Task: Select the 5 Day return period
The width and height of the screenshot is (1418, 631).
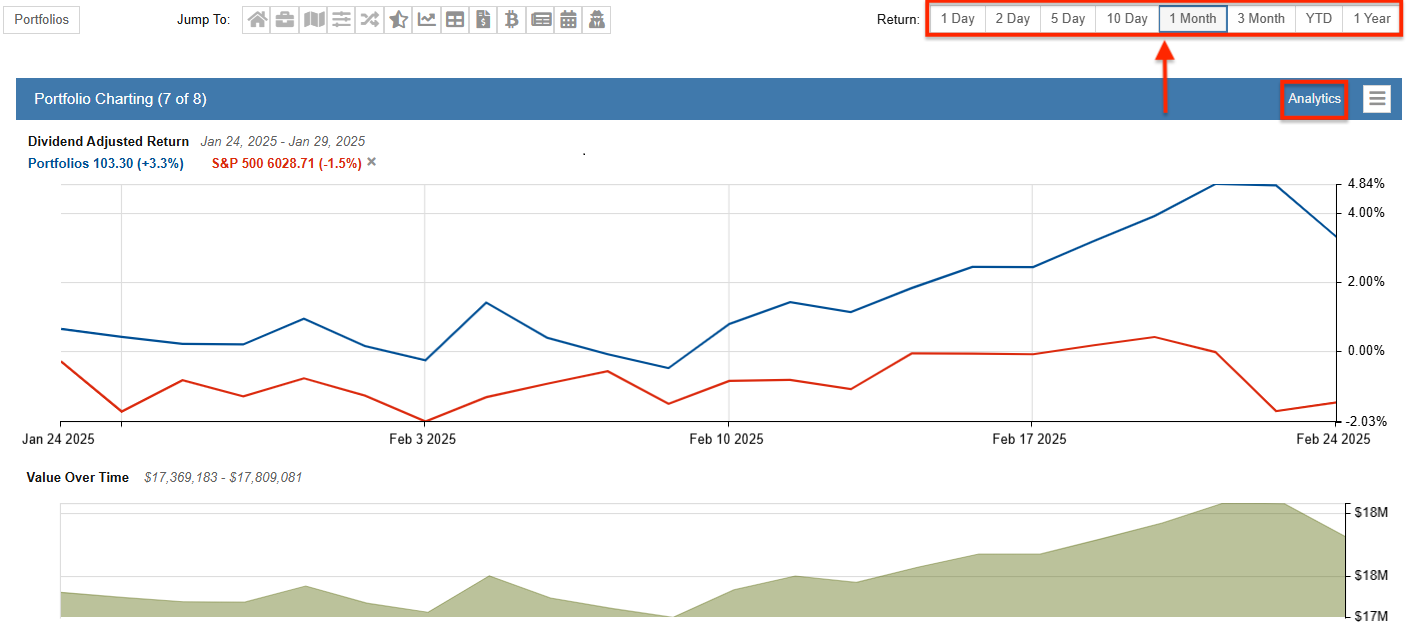Action: (x=1068, y=19)
